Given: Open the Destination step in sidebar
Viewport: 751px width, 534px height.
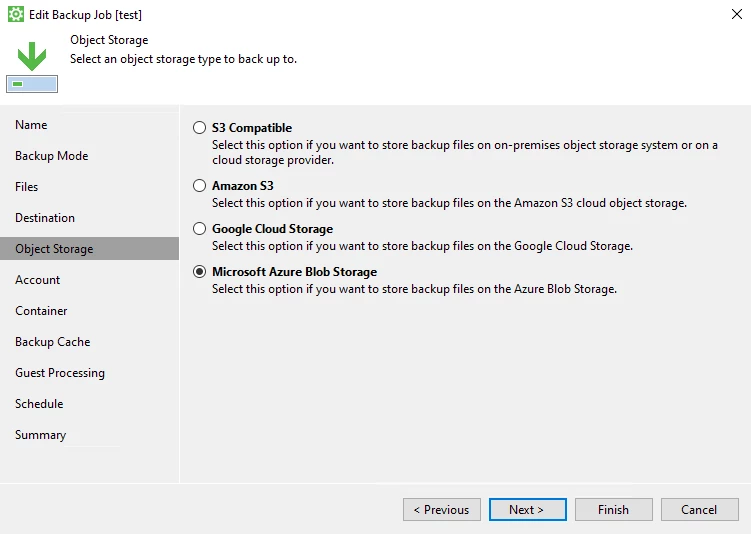Looking at the screenshot, I should (45, 218).
